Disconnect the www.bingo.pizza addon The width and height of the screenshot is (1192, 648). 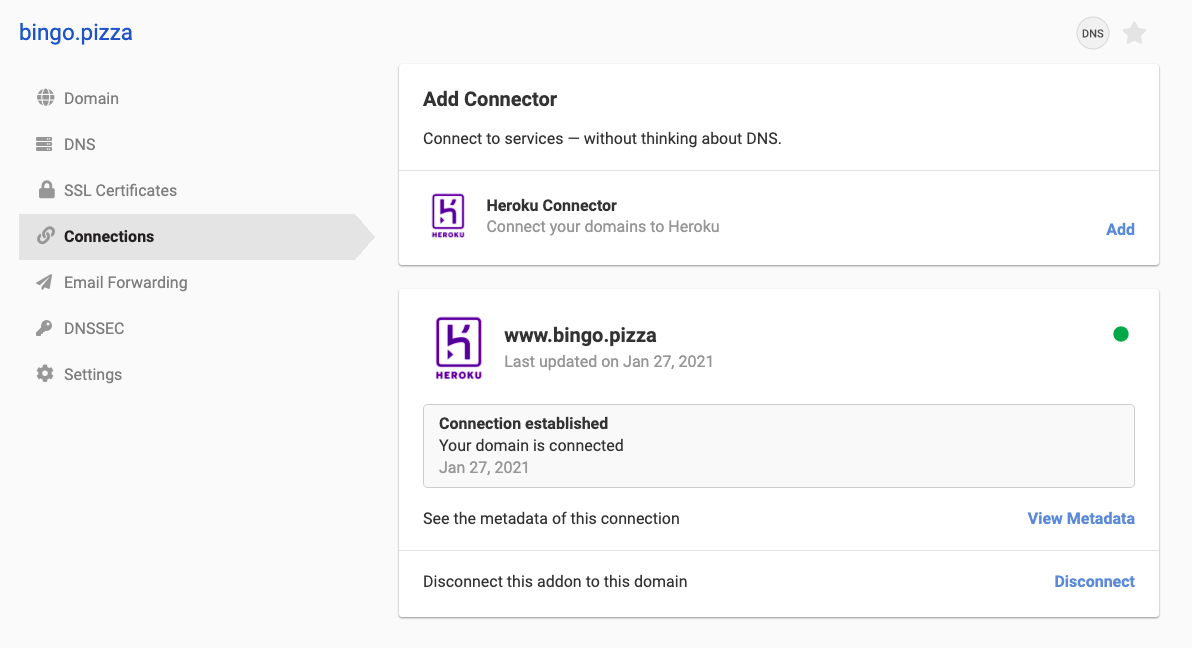(1094, 581)
